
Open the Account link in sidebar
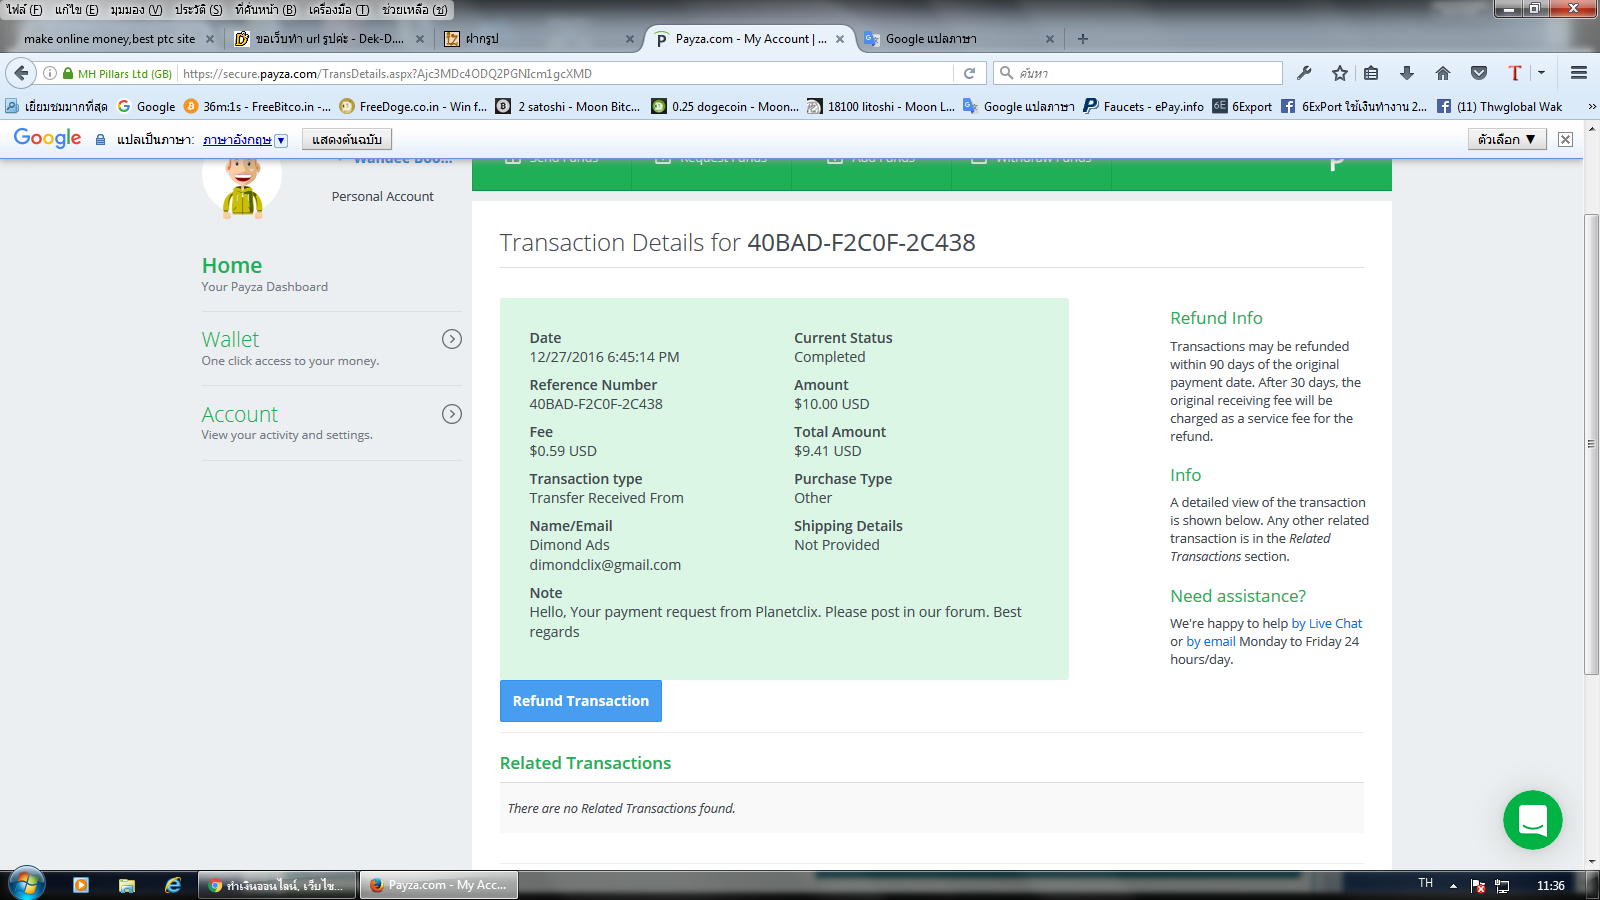pos(240,414)
